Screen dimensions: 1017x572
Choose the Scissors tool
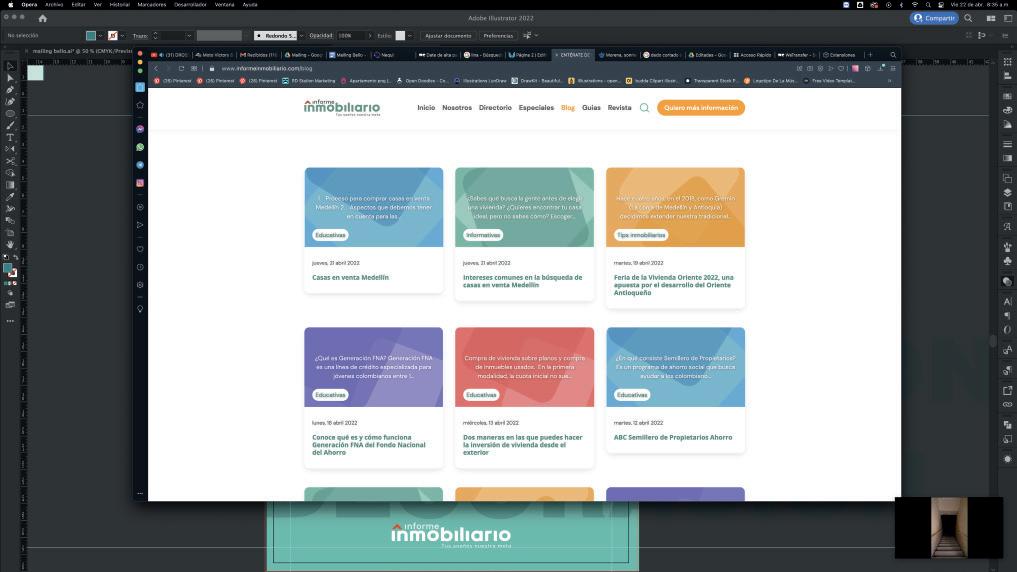point(10,161)
